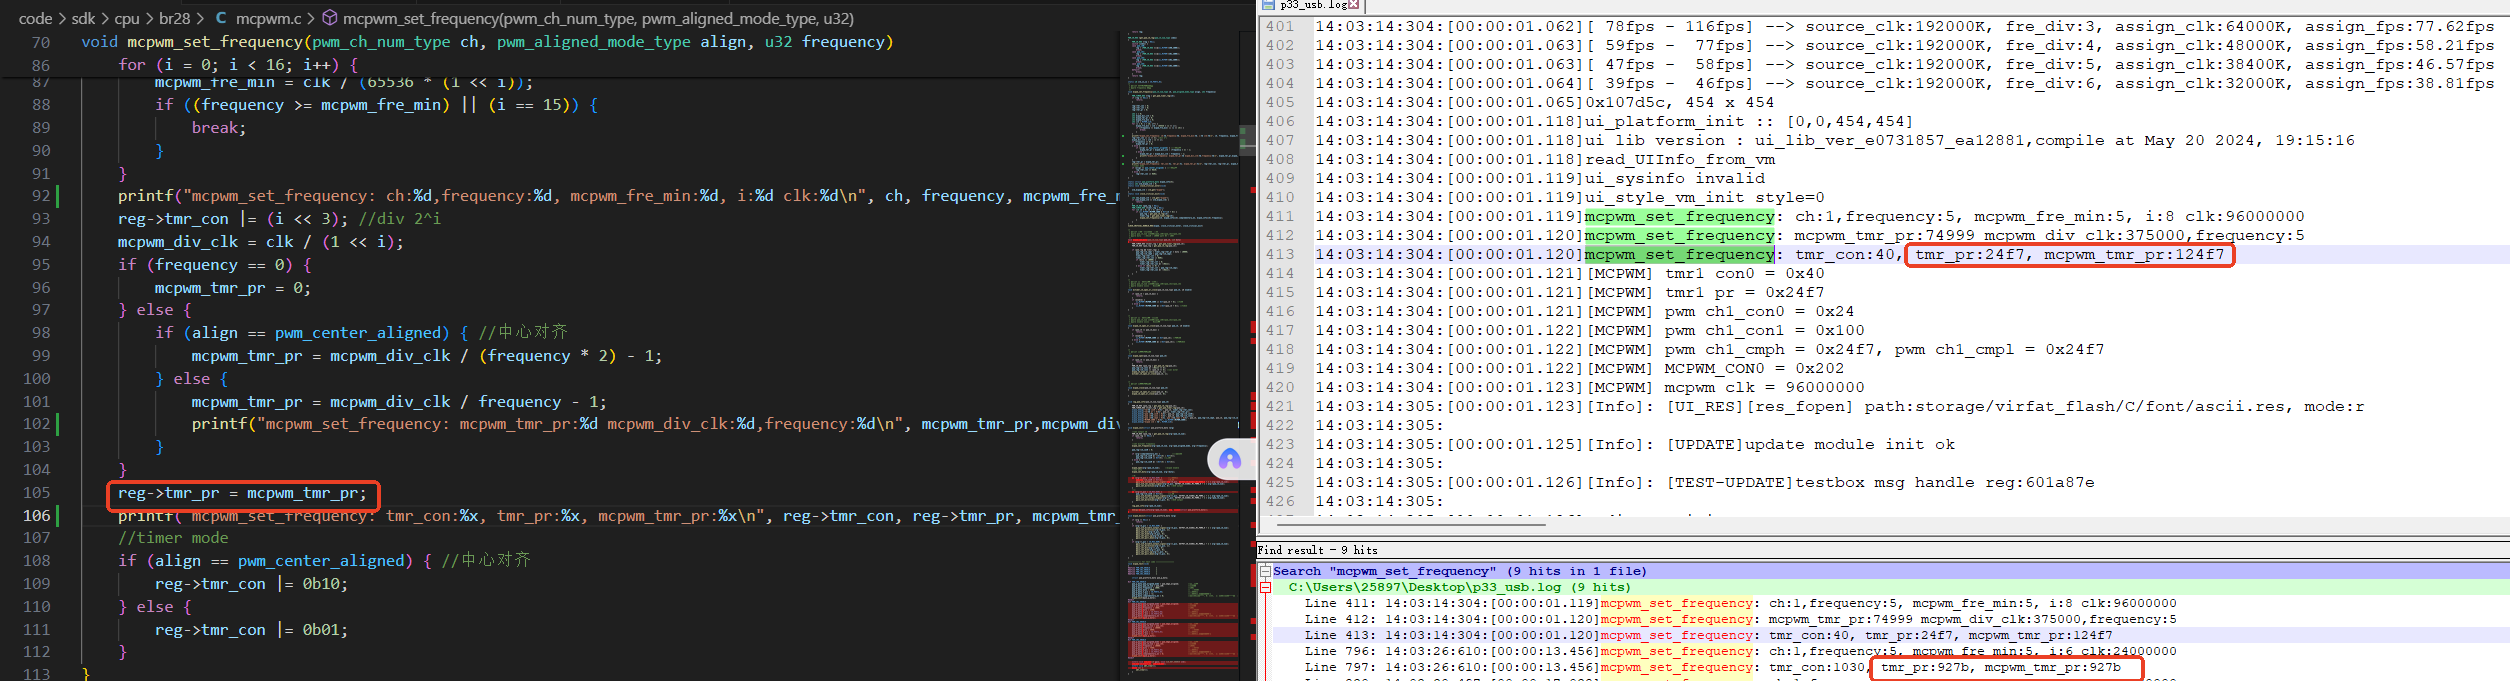Click the 'break;' statement on line 89
This screenshot has width=2510, height=681.
[219, 128]
